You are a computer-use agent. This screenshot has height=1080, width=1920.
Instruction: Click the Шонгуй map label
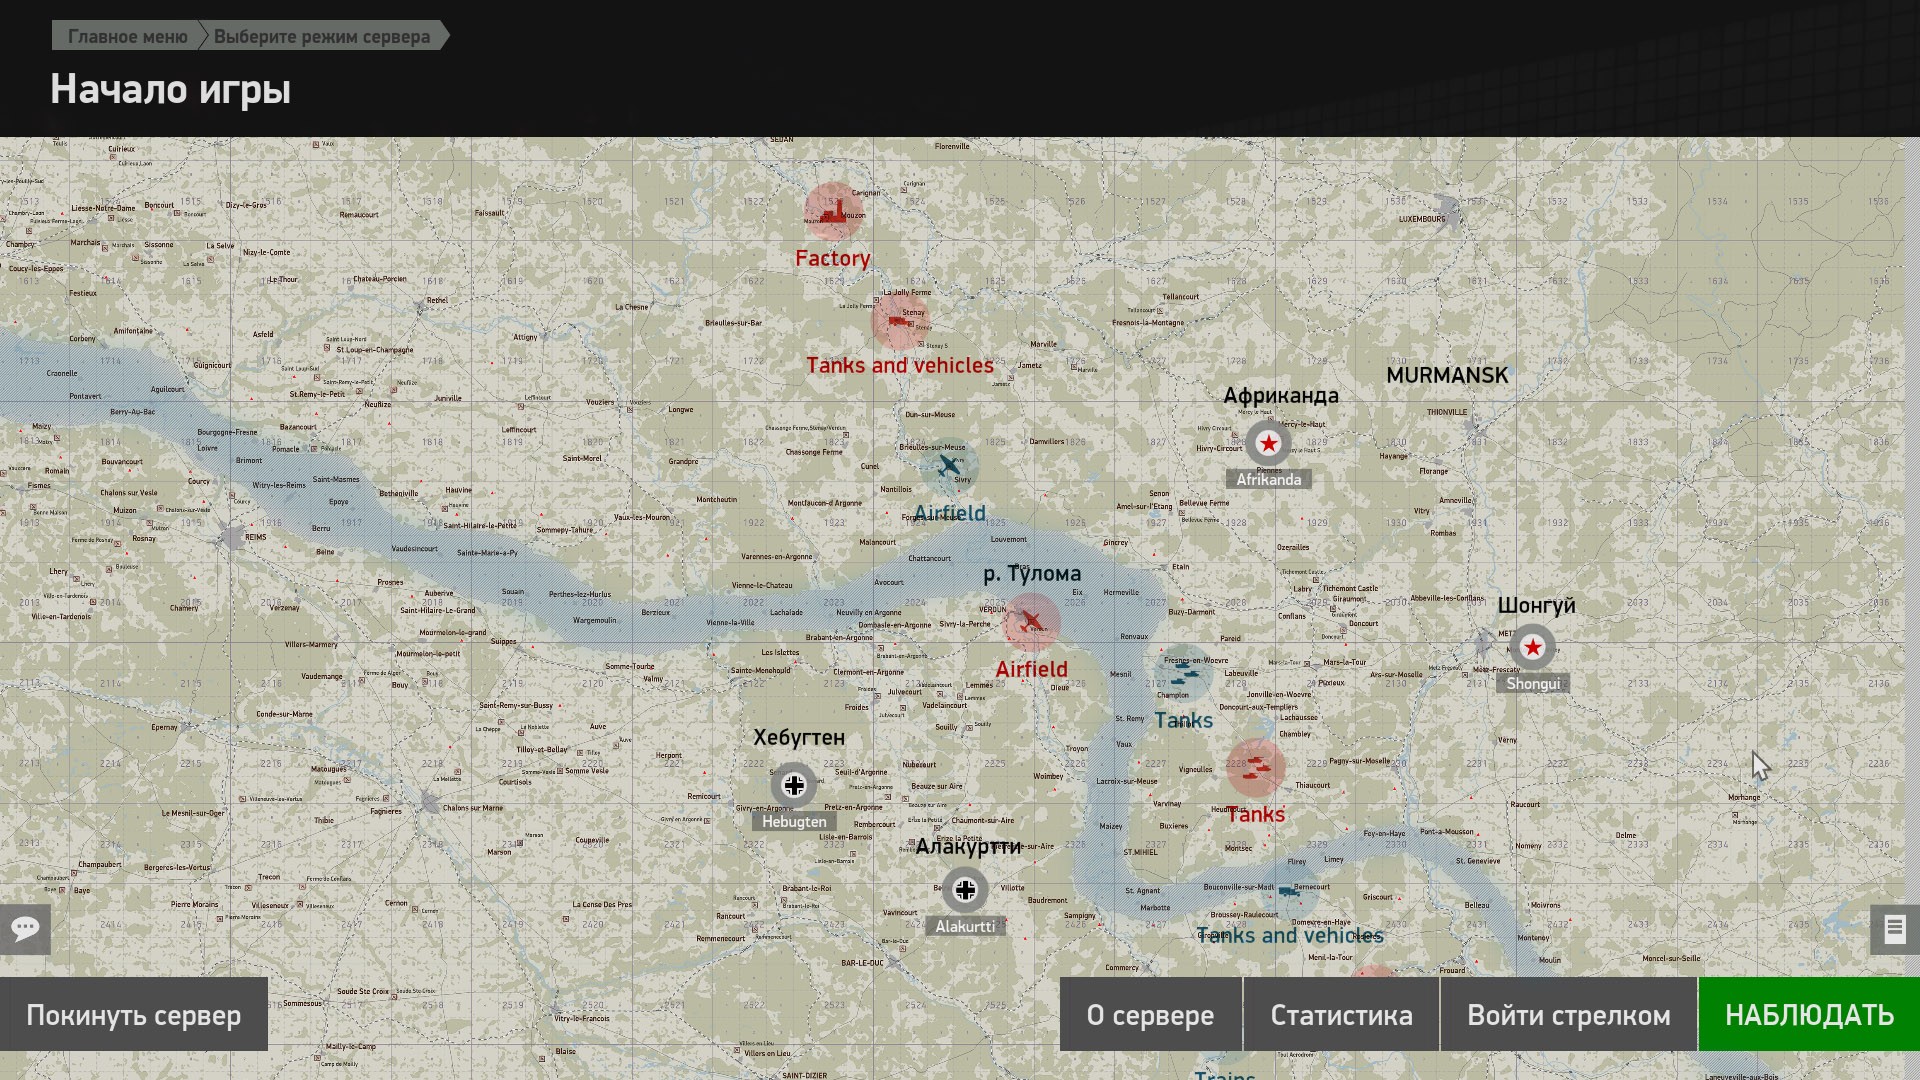click(1536, 606)
